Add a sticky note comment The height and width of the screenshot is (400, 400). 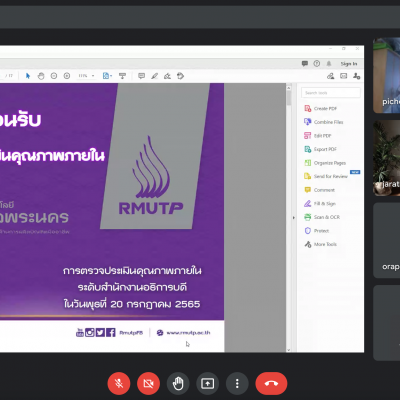pos(141,76)
